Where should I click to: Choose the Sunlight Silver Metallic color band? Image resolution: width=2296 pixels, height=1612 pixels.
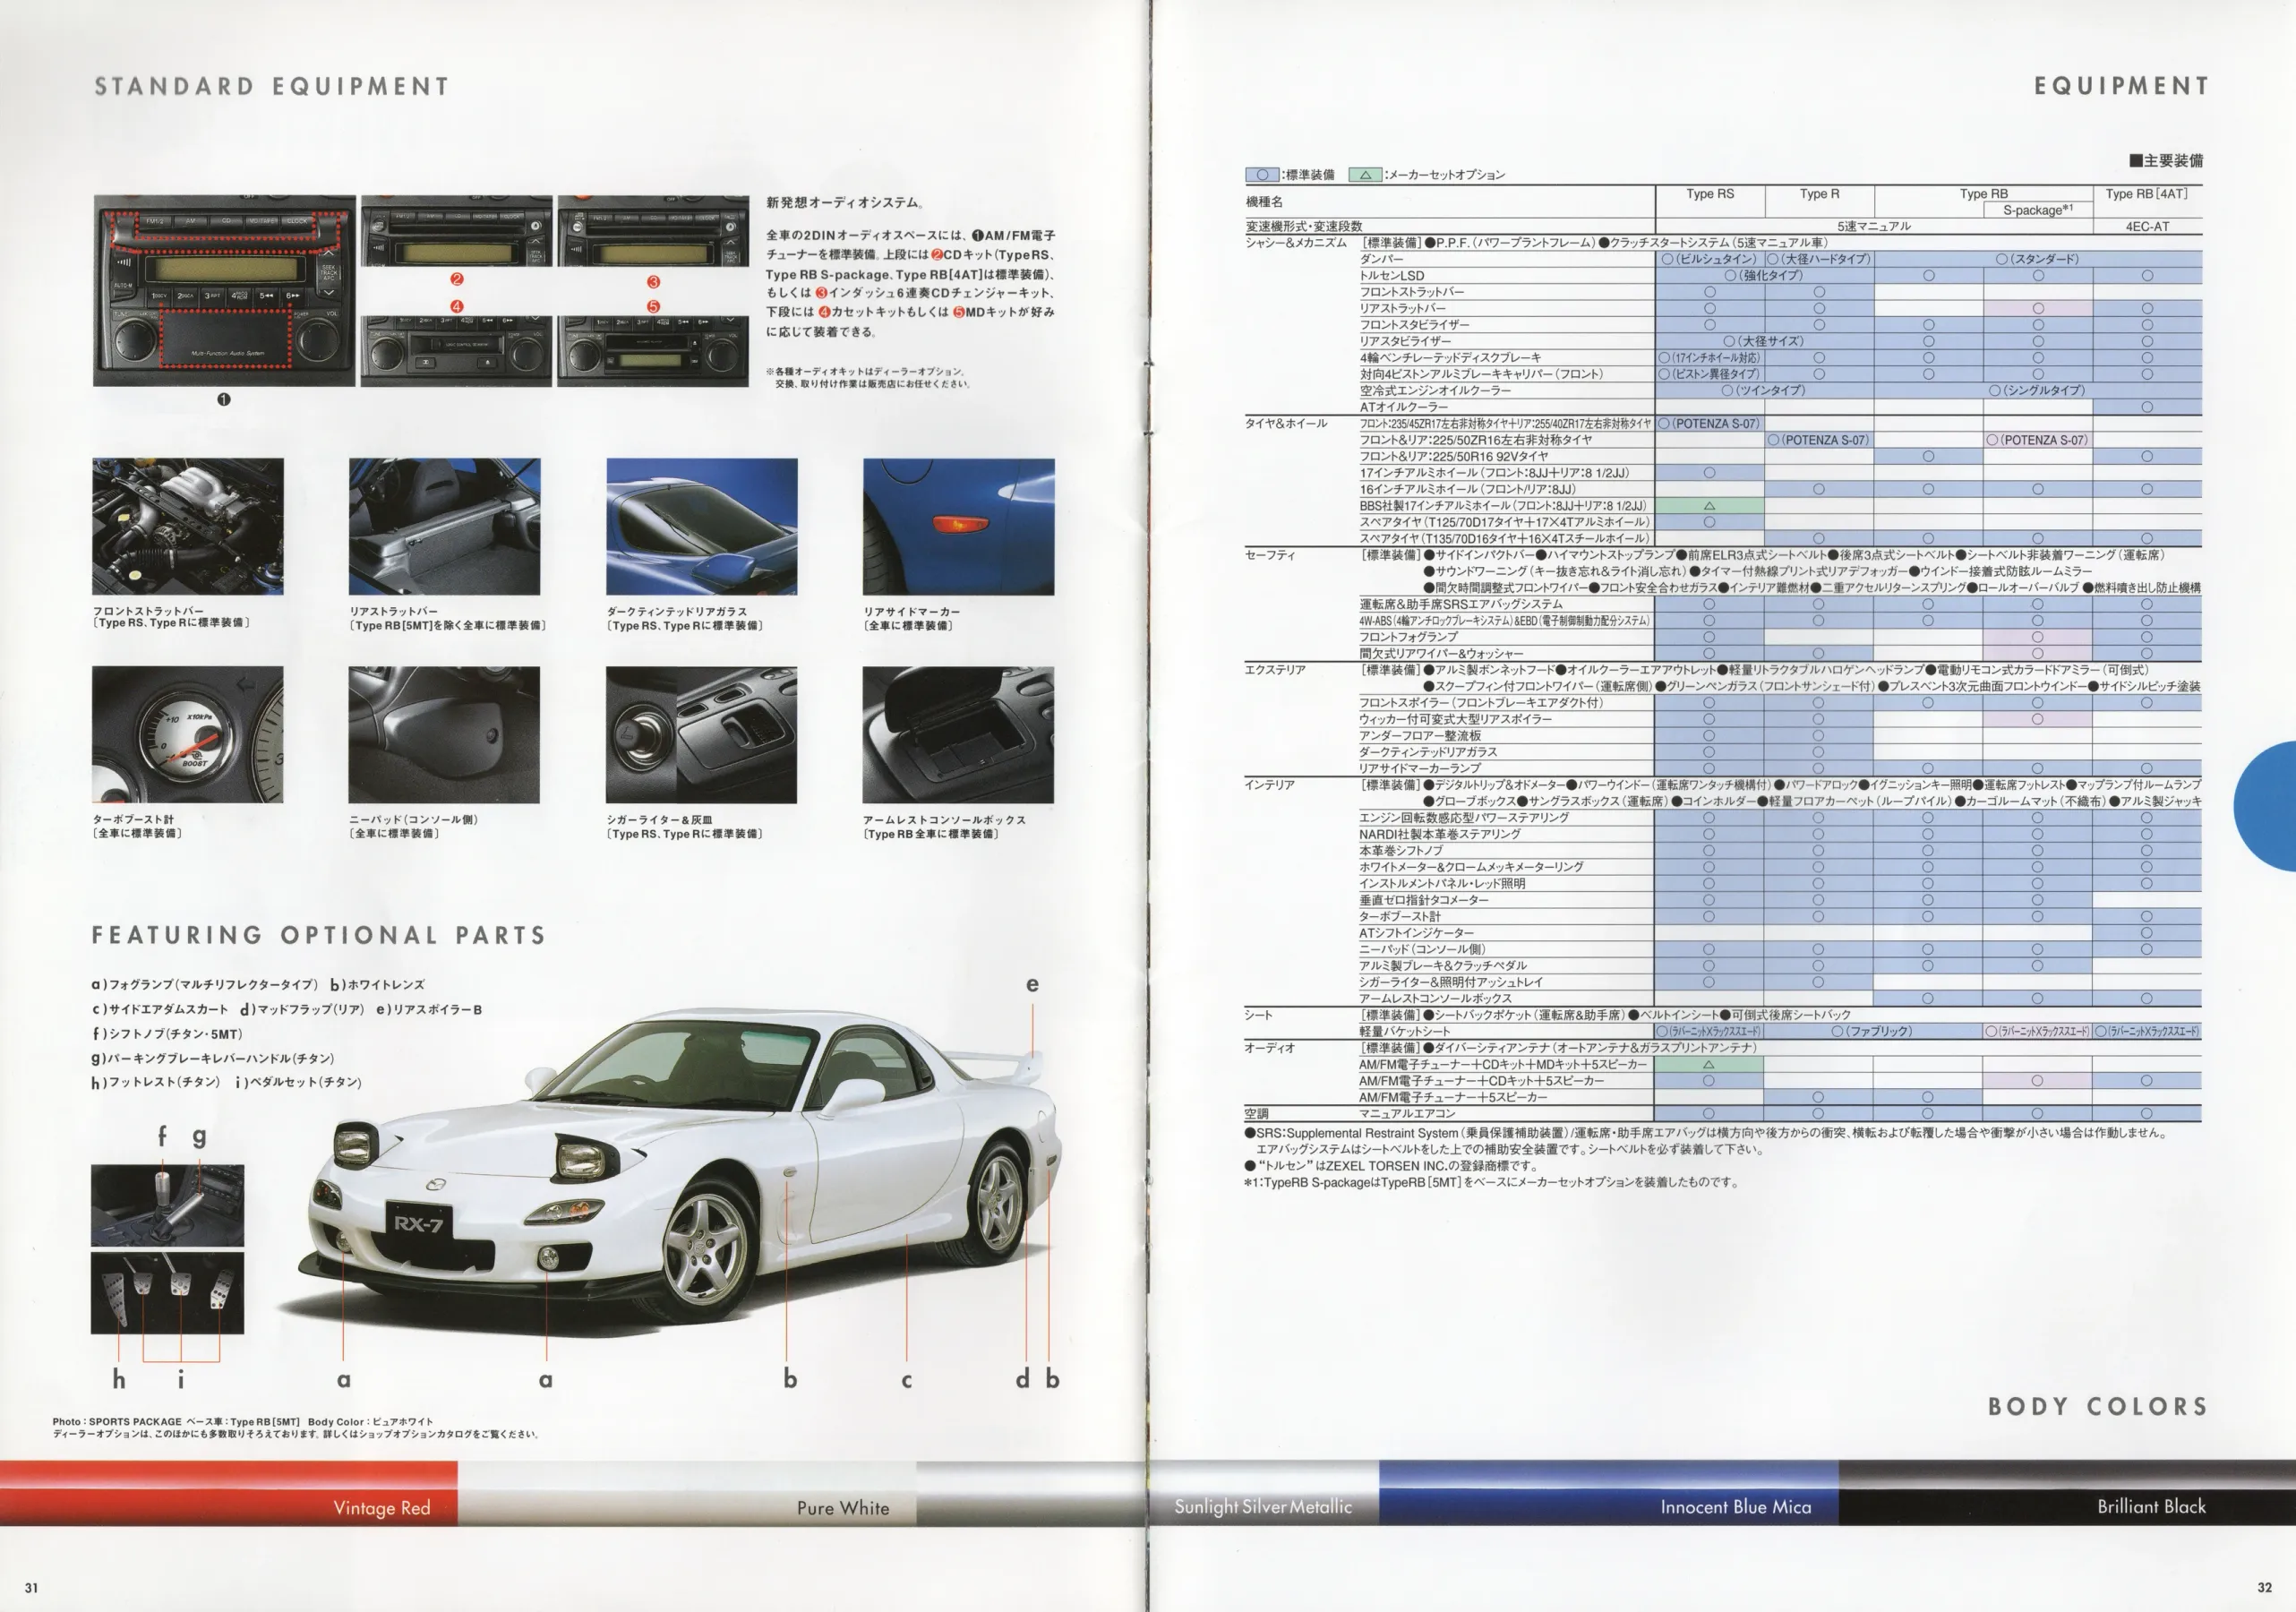tap(1148, 1493)
